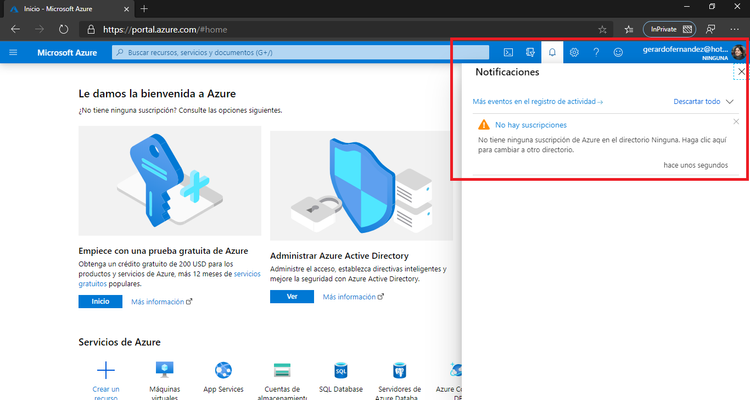Image resolution: width=750 pixels, height=400 pixels.
Task: Open Cloud Shell from the top bar
Action: point(508,52)
